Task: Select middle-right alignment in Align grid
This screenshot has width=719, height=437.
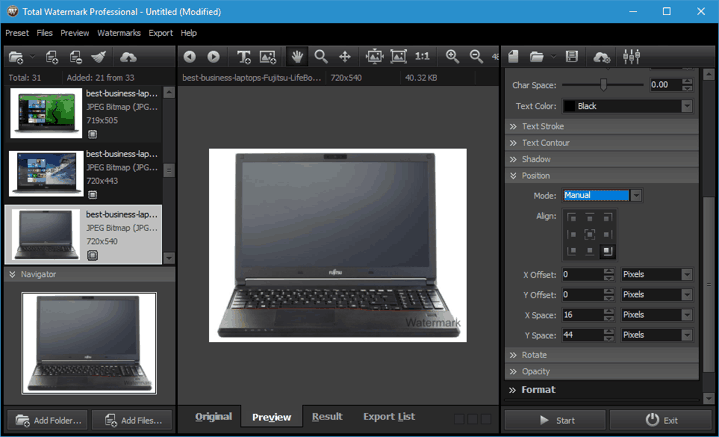Action: 608,234
